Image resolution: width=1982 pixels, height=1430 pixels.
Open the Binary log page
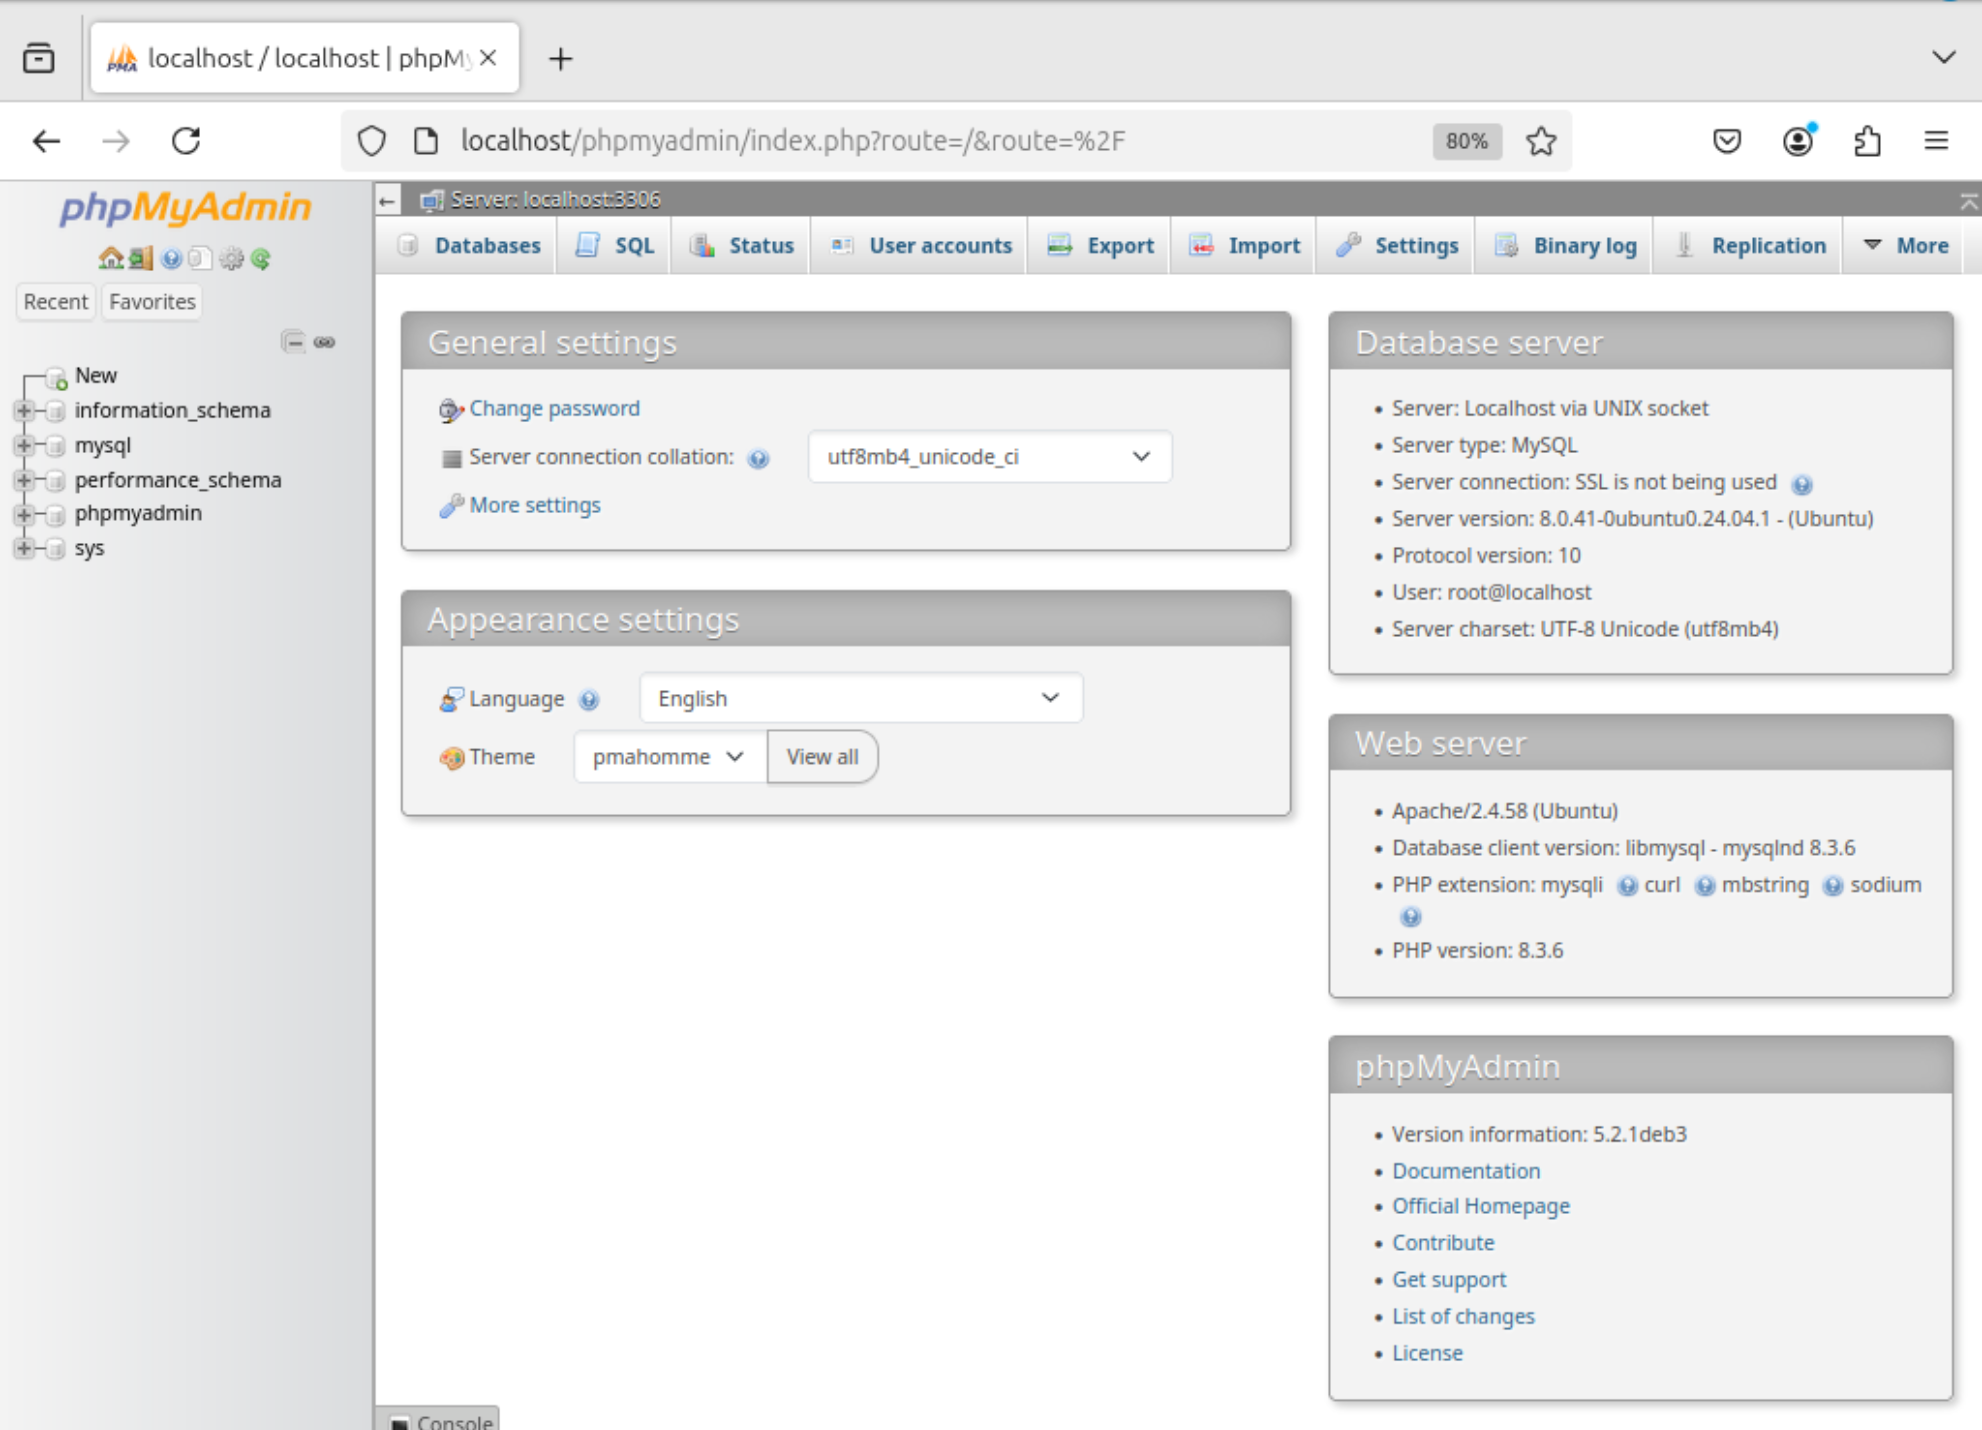(1564, 245)
